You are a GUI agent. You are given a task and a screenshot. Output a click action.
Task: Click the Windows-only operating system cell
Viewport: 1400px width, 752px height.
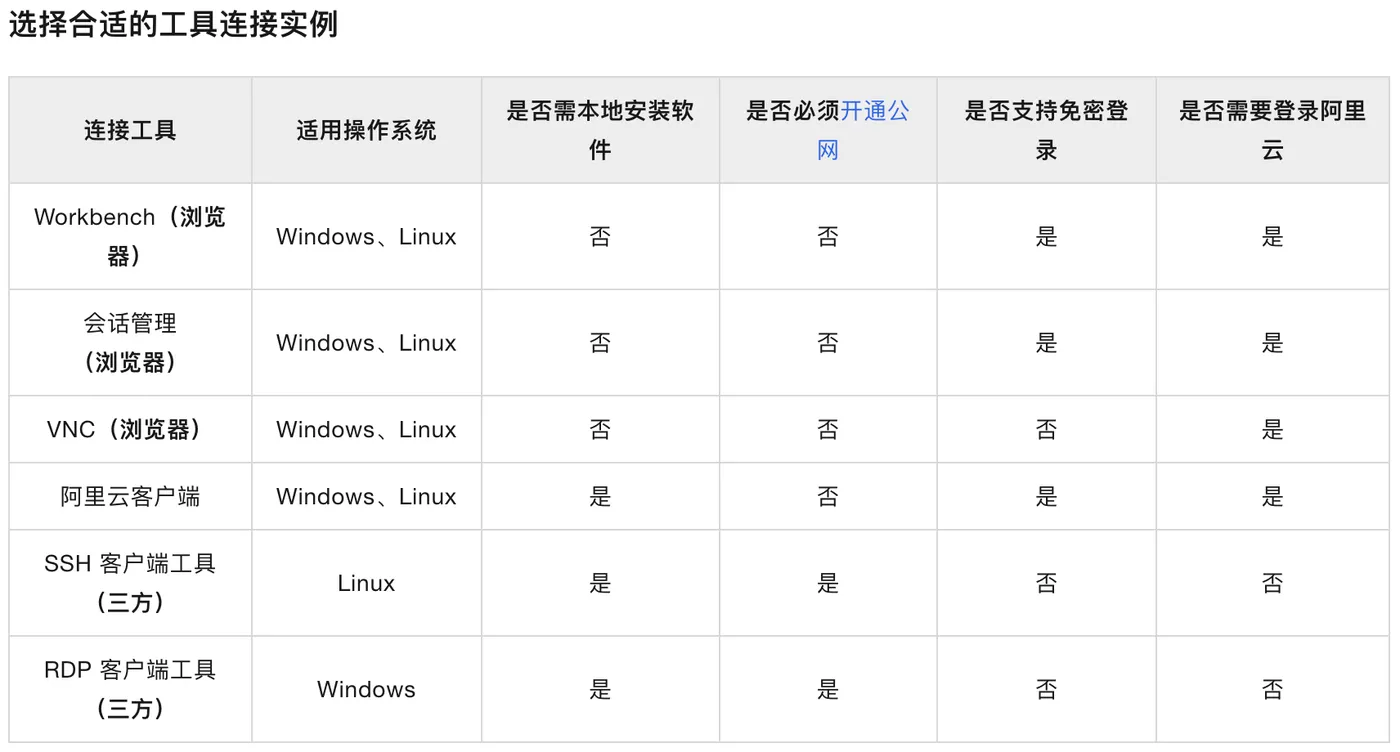tap(366, 689)
